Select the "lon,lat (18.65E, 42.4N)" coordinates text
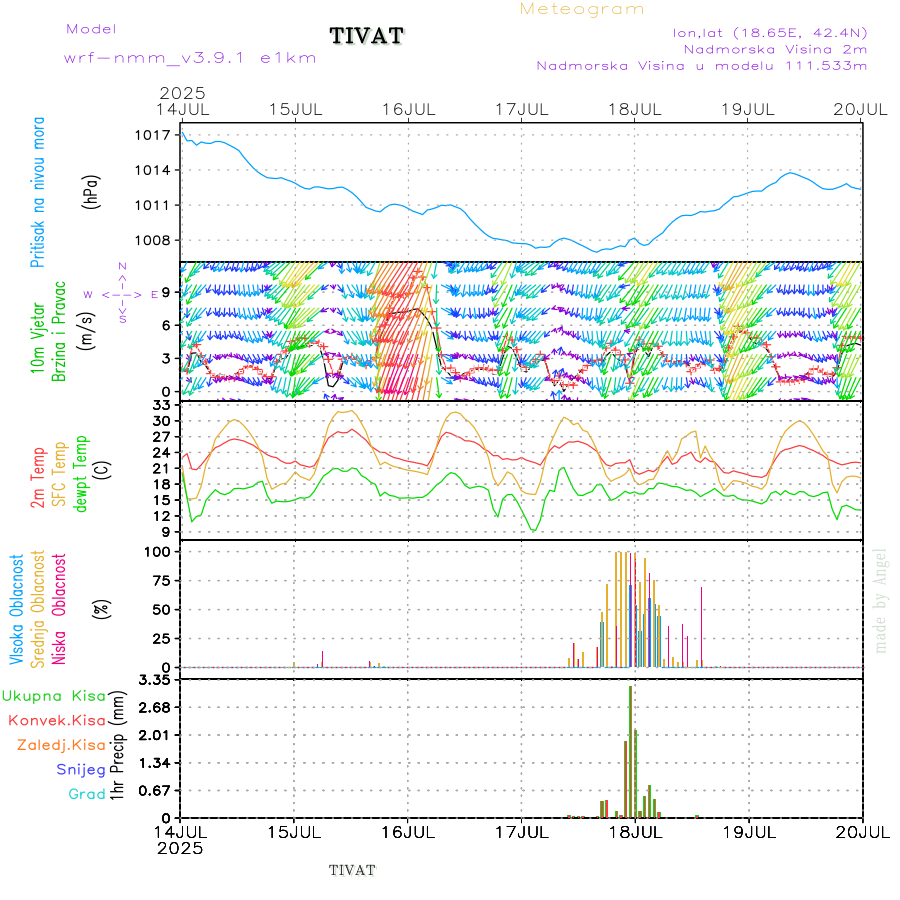This screenshot has width=900, height=900. (770, 33)
